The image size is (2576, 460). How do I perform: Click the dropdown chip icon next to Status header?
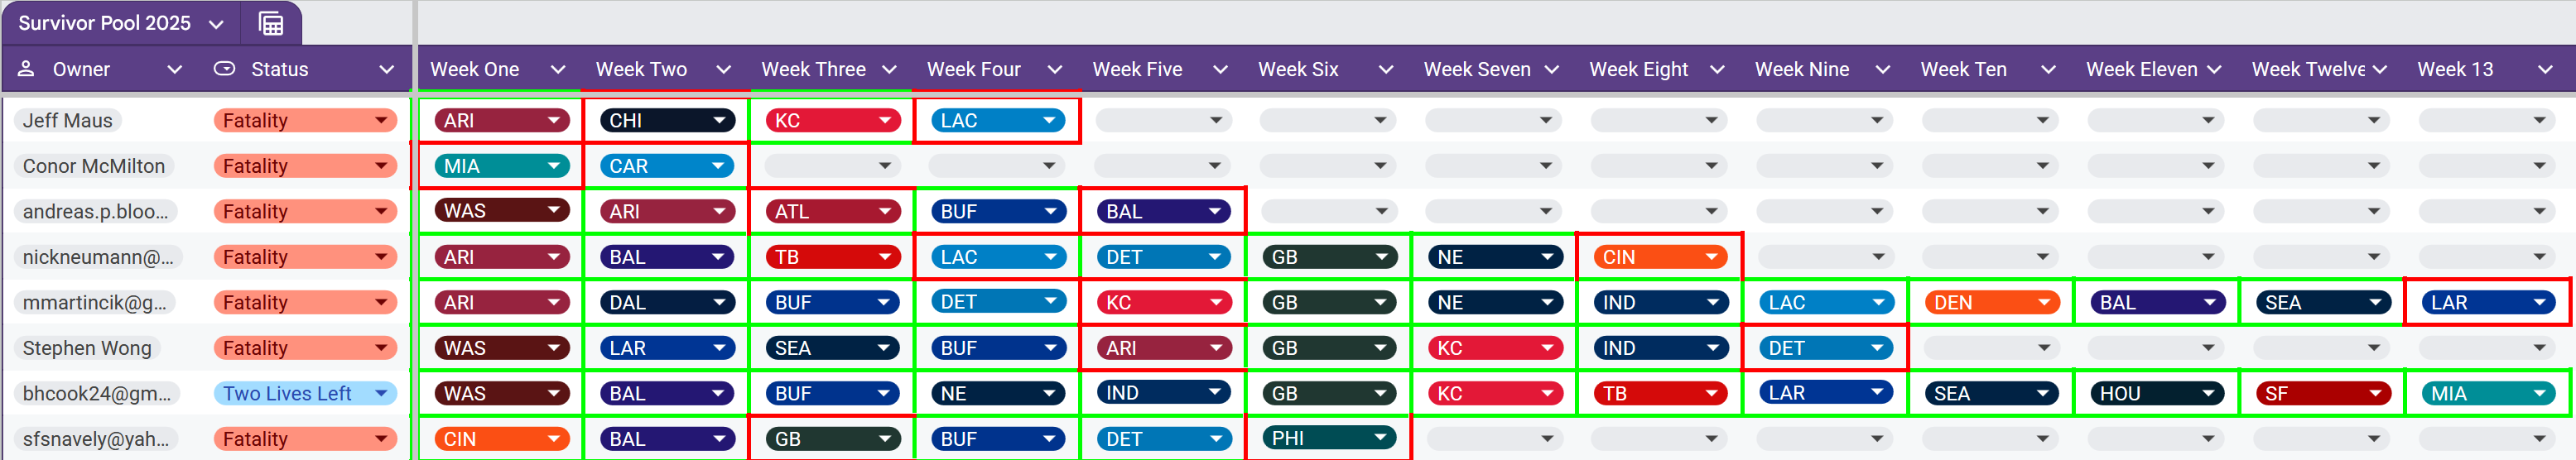(225, 69)
